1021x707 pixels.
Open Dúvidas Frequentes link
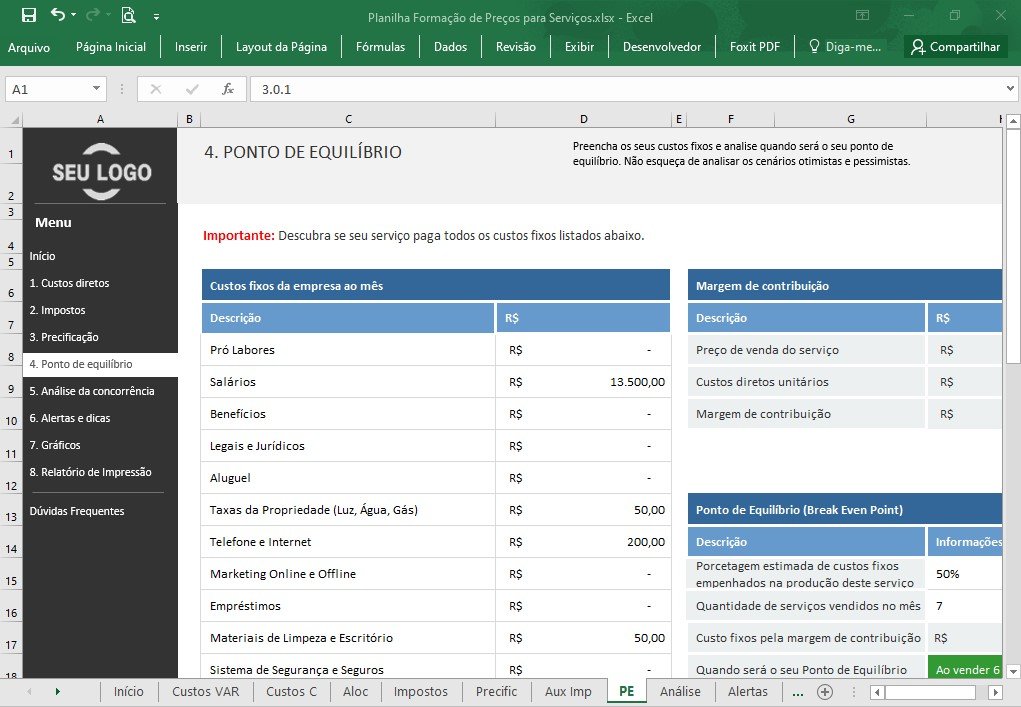coord(77,511)
